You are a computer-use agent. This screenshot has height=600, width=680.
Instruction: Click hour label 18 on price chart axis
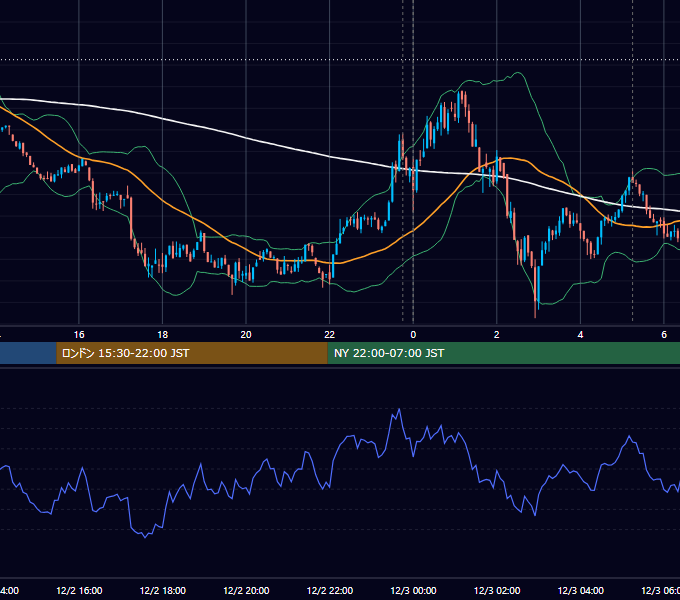click(x=163, y=335)
